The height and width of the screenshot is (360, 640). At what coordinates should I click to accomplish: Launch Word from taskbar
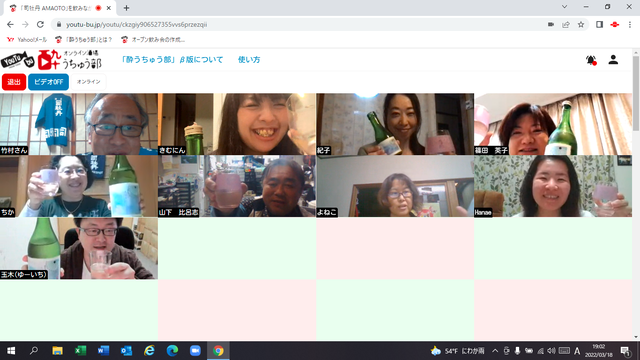click(x=103, y=351)
